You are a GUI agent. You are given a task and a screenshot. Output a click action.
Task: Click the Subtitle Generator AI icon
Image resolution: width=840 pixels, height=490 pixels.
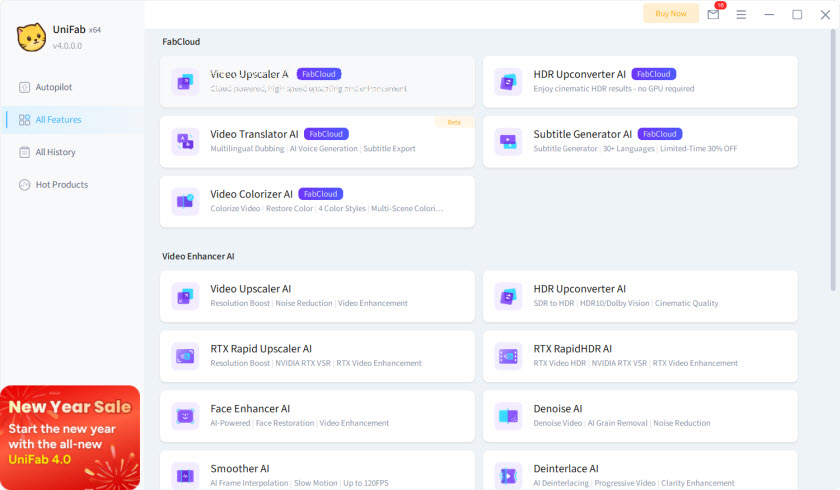(x=508, y=142)
